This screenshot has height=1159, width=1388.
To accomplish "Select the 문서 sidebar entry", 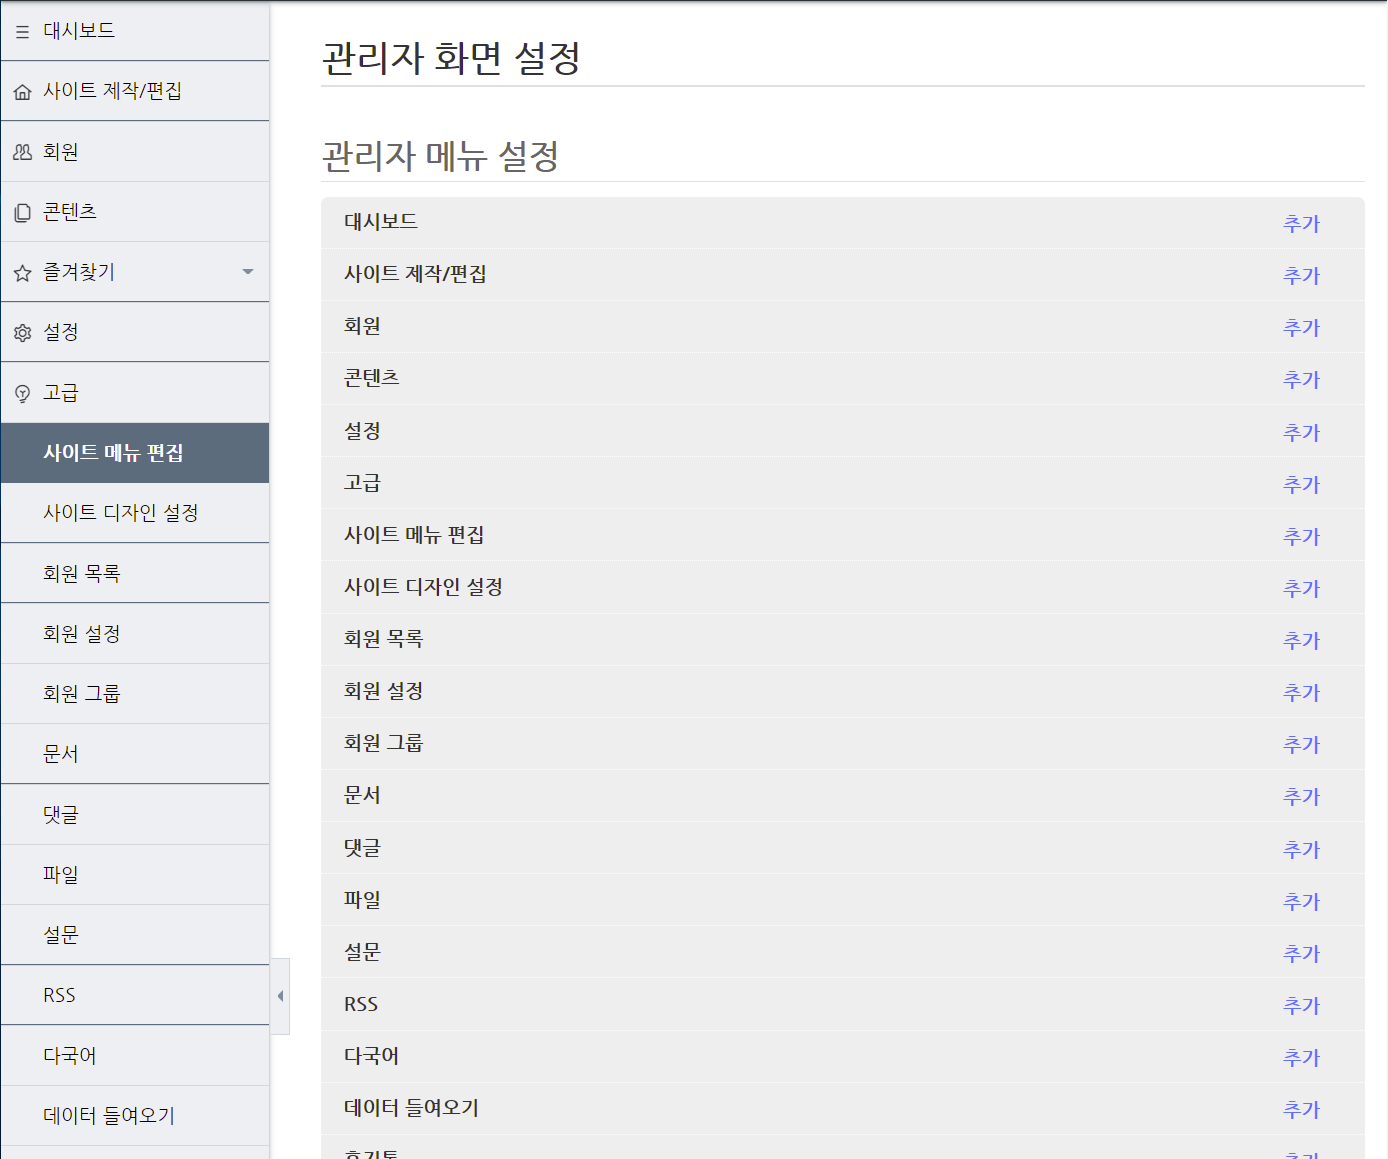I will 60,753.
